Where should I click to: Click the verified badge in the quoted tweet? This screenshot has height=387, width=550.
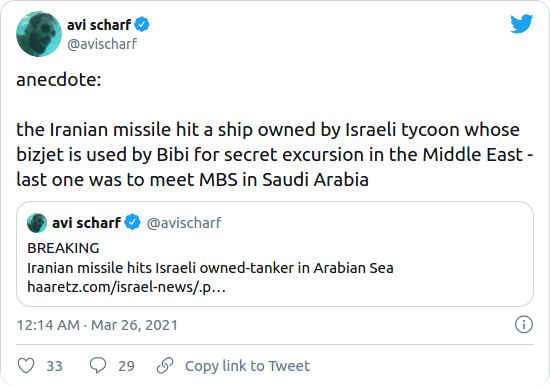click(133, 222)
